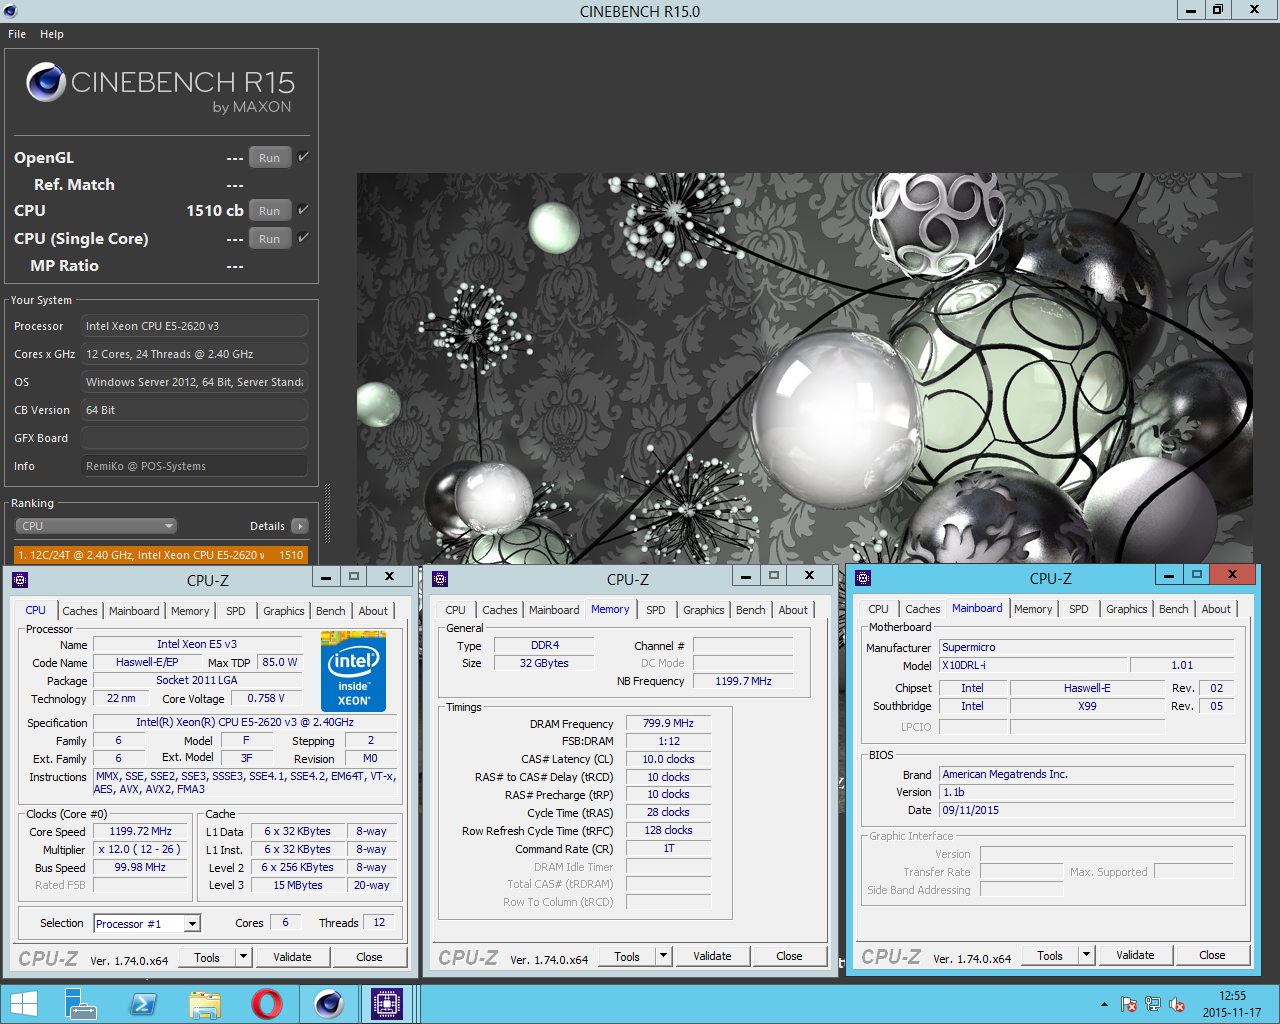Open the About tab in the CPU-Z Memory window
The width and height of the screenshot is (1280, 1024).
(x=793, y=610)
